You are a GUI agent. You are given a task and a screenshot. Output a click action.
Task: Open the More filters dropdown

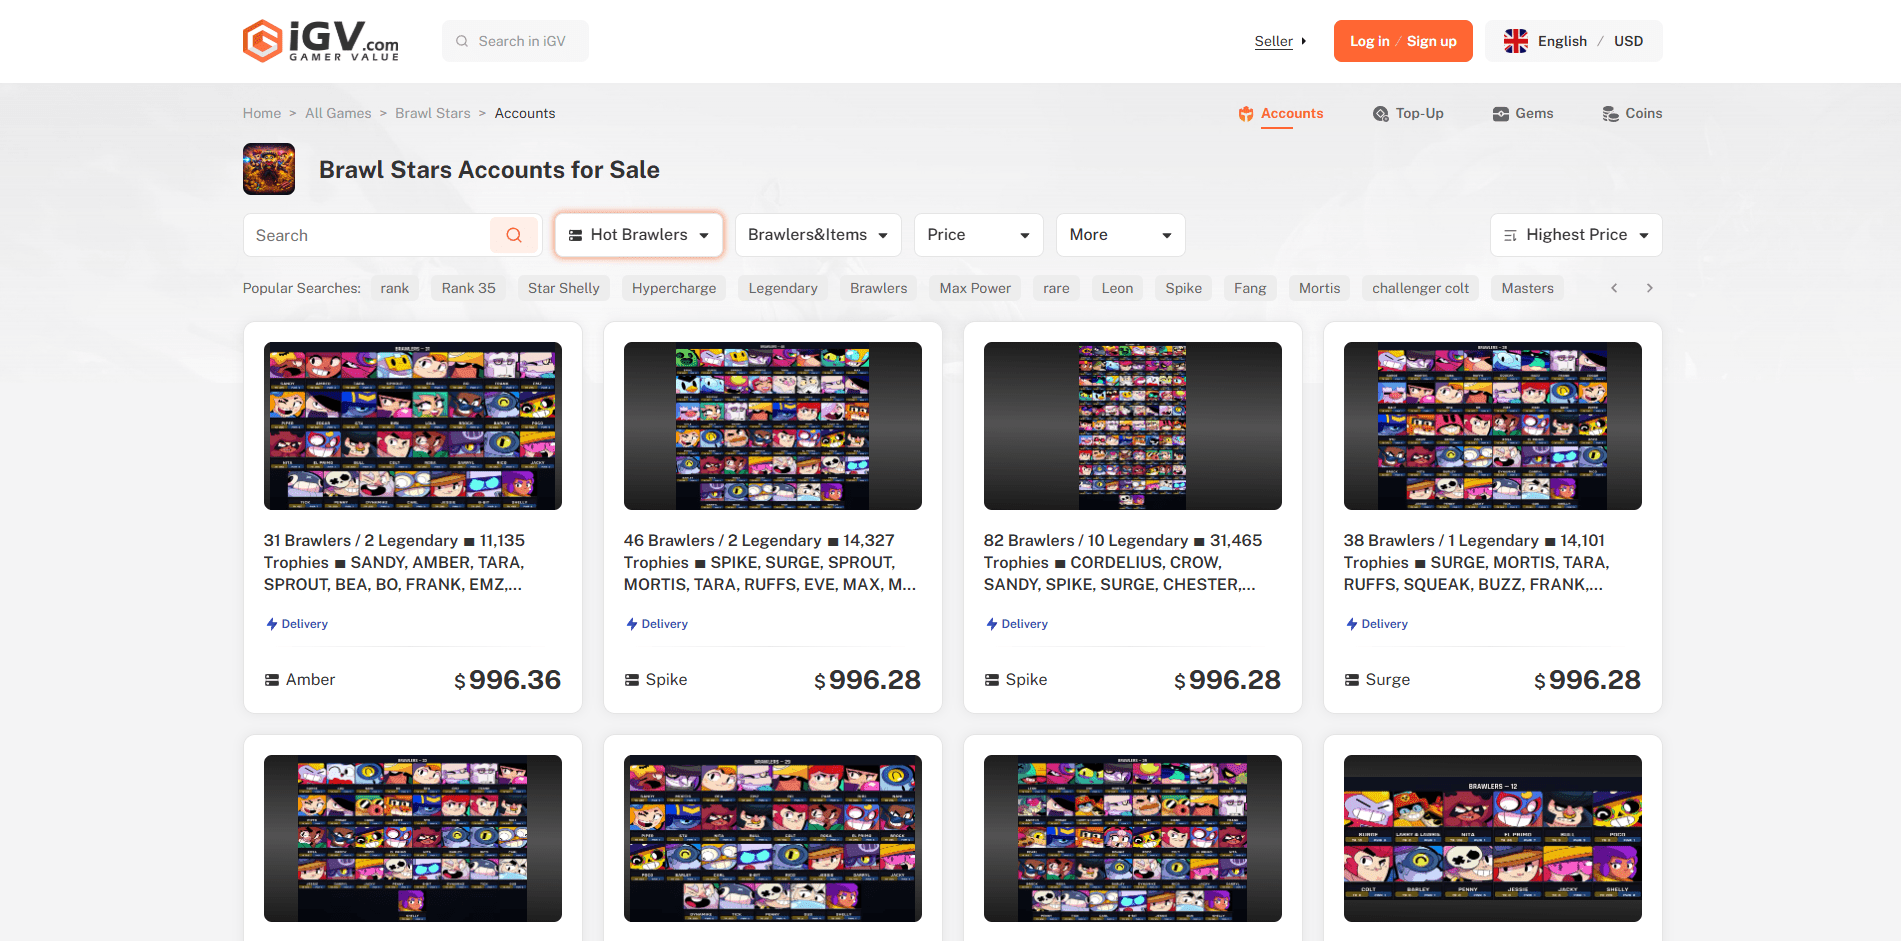point(1120,235)
